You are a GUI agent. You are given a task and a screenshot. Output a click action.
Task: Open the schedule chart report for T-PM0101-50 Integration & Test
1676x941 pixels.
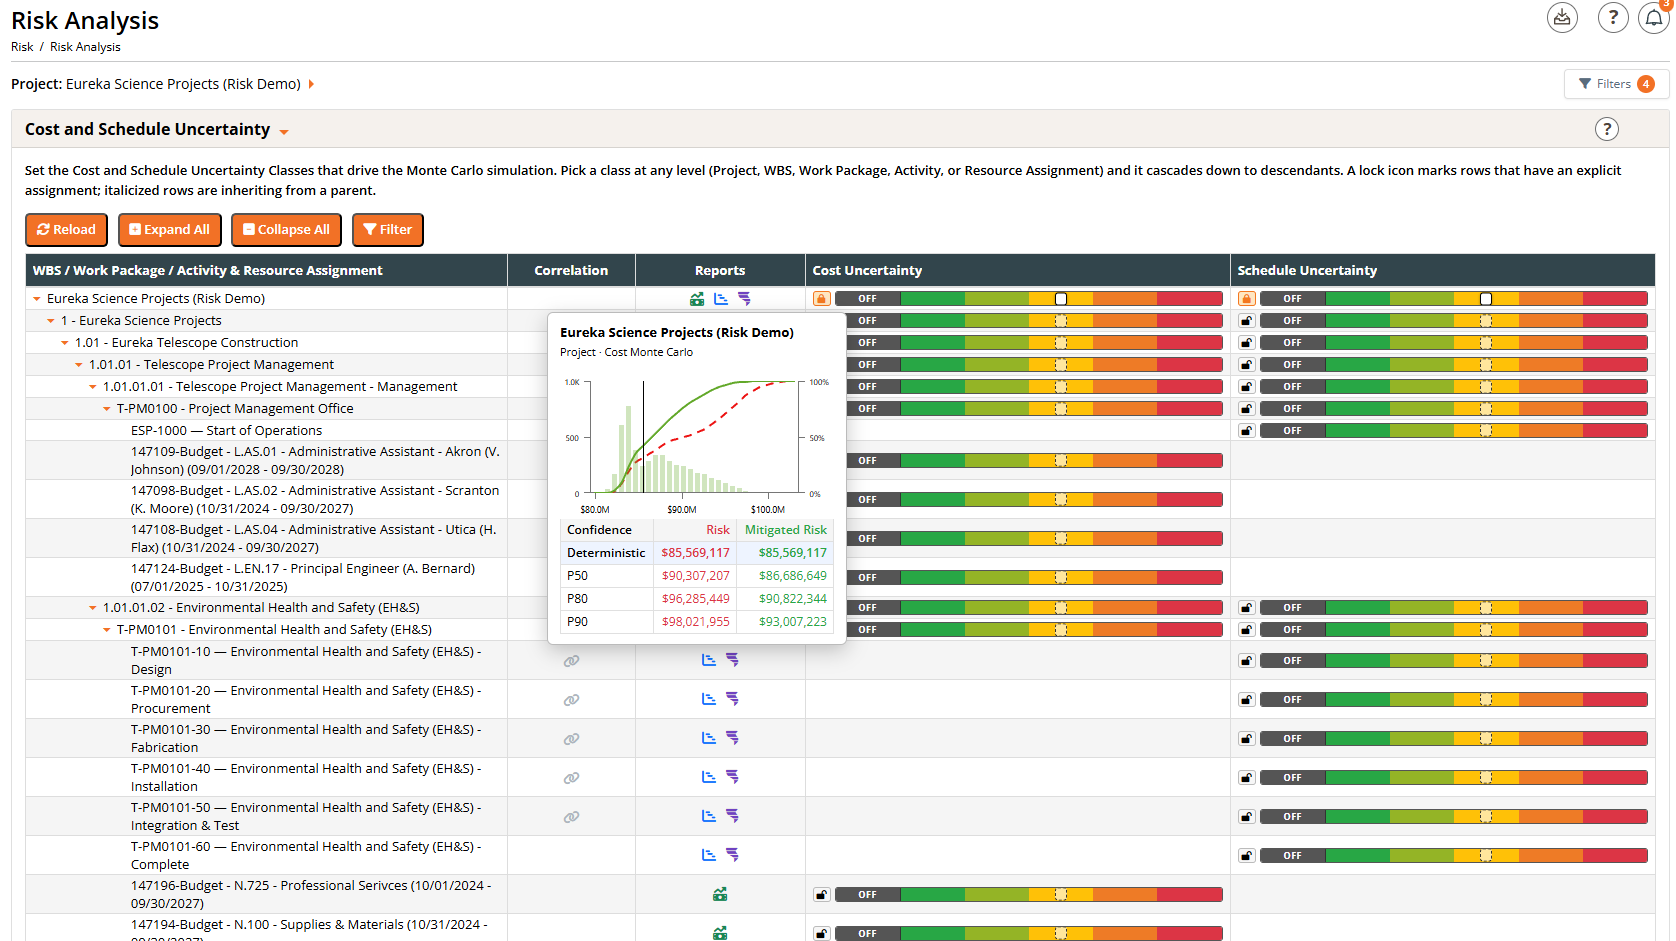tap(709, 816)
